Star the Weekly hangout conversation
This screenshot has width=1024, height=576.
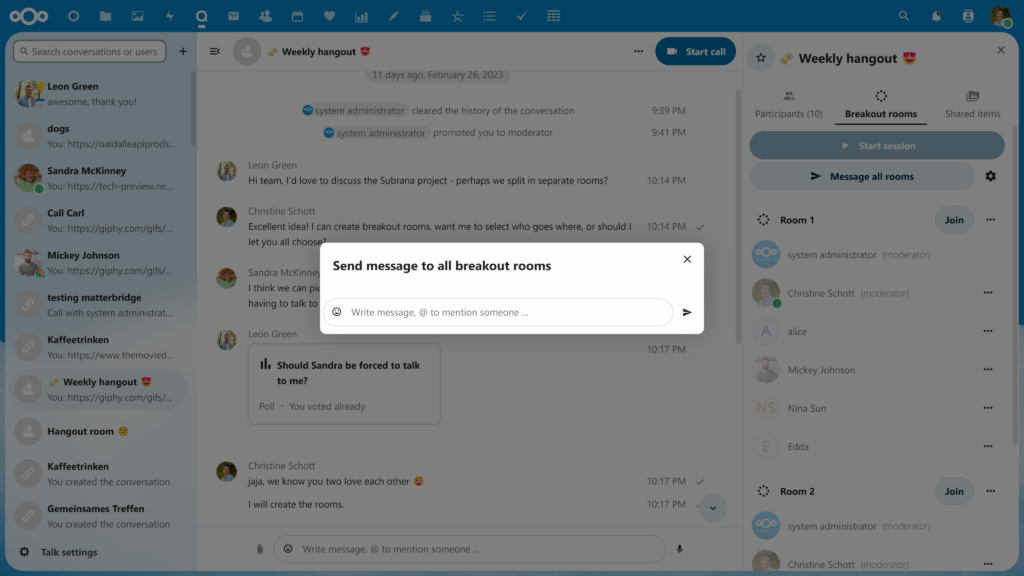pos(762,57)
